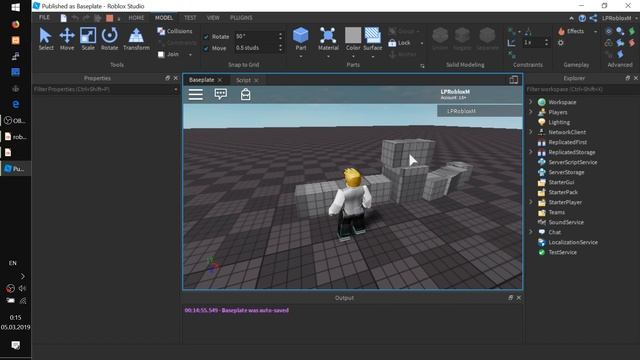Image resolution: width=640 pixels, height=360 pixels.
Task: Select the Select tool
Action: pos(46,39)
